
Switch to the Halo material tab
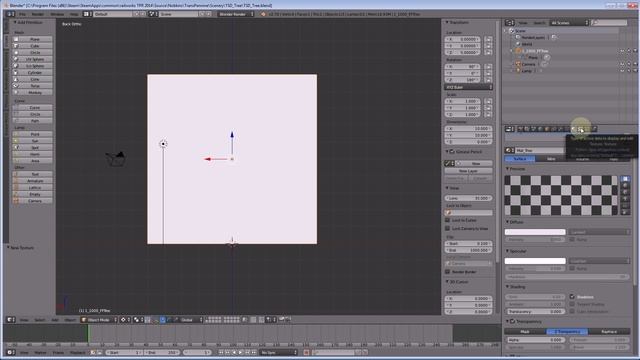pos(613,159)
